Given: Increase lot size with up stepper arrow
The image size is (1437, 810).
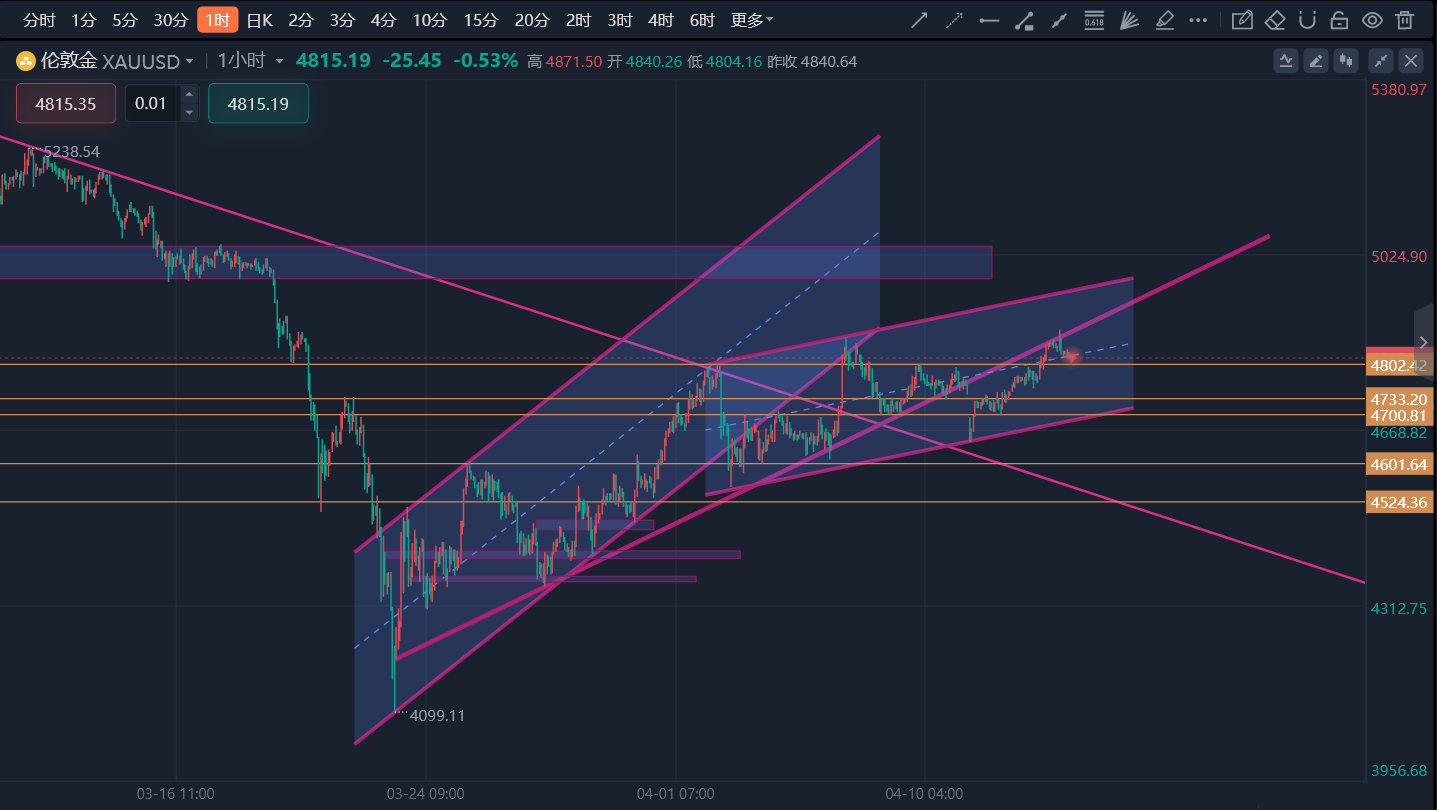Looking at the screenshot, I should tap(189, 94).
